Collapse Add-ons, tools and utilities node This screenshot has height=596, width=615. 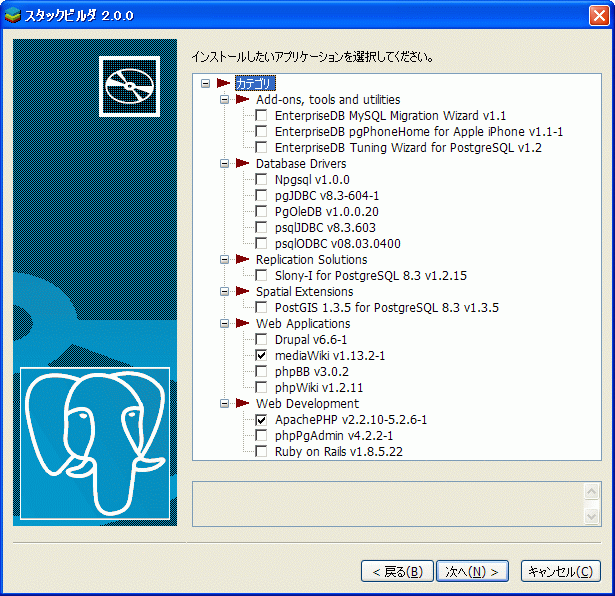[x=224, y=99]
